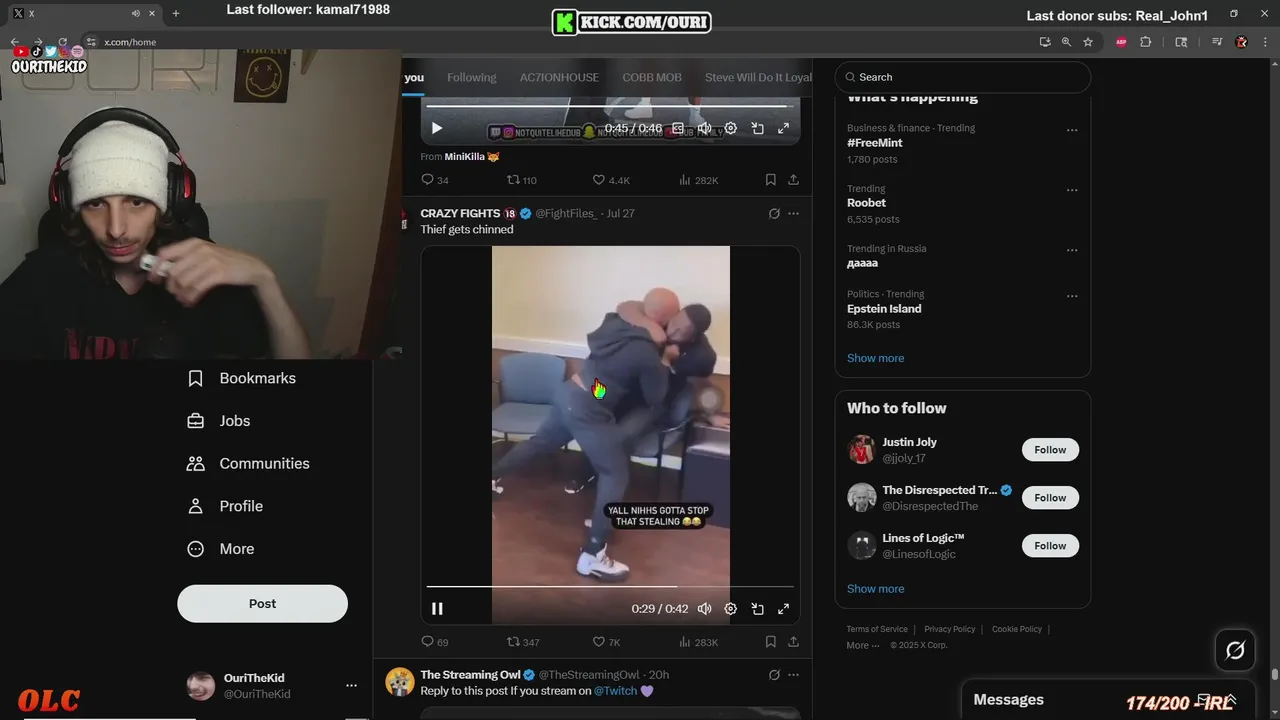Open more options for #FreeMint trend
Image resolution: width=1280 pixels, height=720 pixels.
1072,130
